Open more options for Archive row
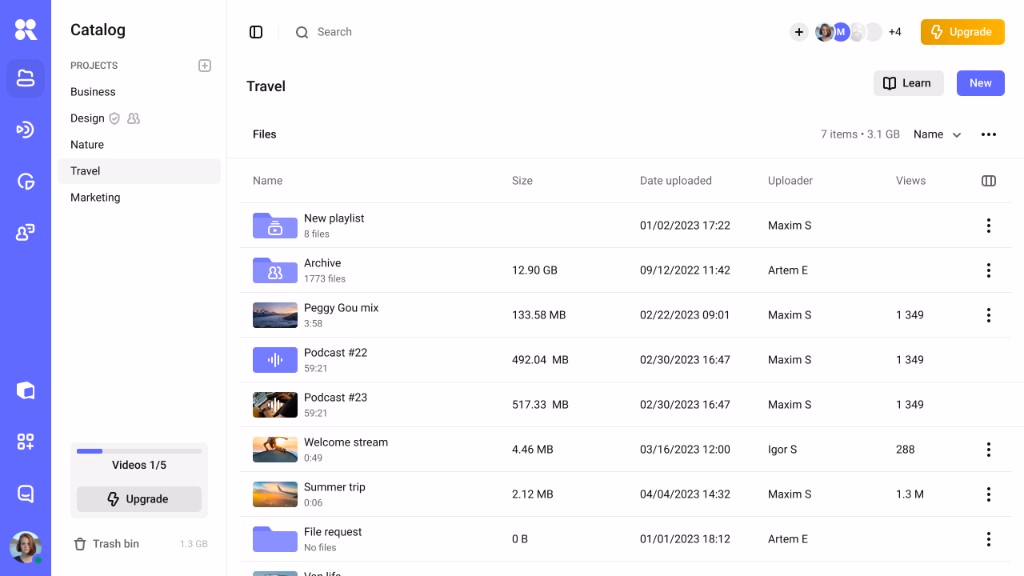1024x576 pixels. [989, 270]
